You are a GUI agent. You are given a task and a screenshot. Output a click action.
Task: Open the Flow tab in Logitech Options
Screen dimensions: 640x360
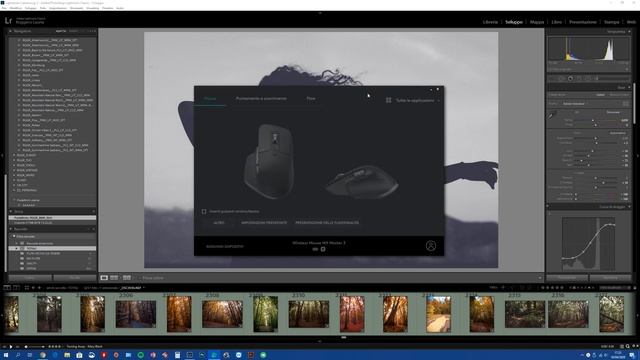coord(311,98)
